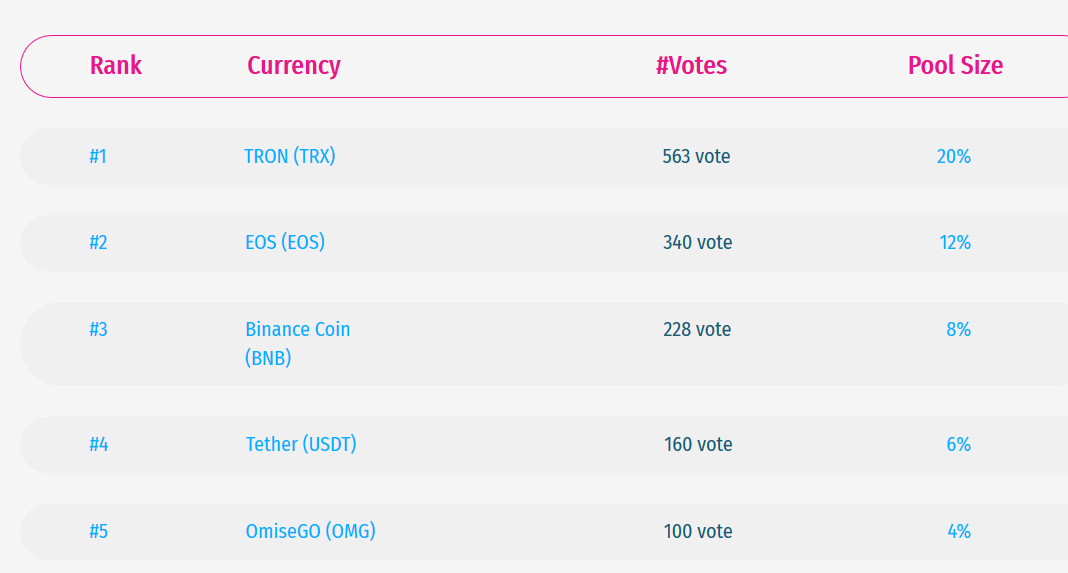Click the 12% pool size value
Screen dimensions: 1068x573
click(x=954, y=243)
